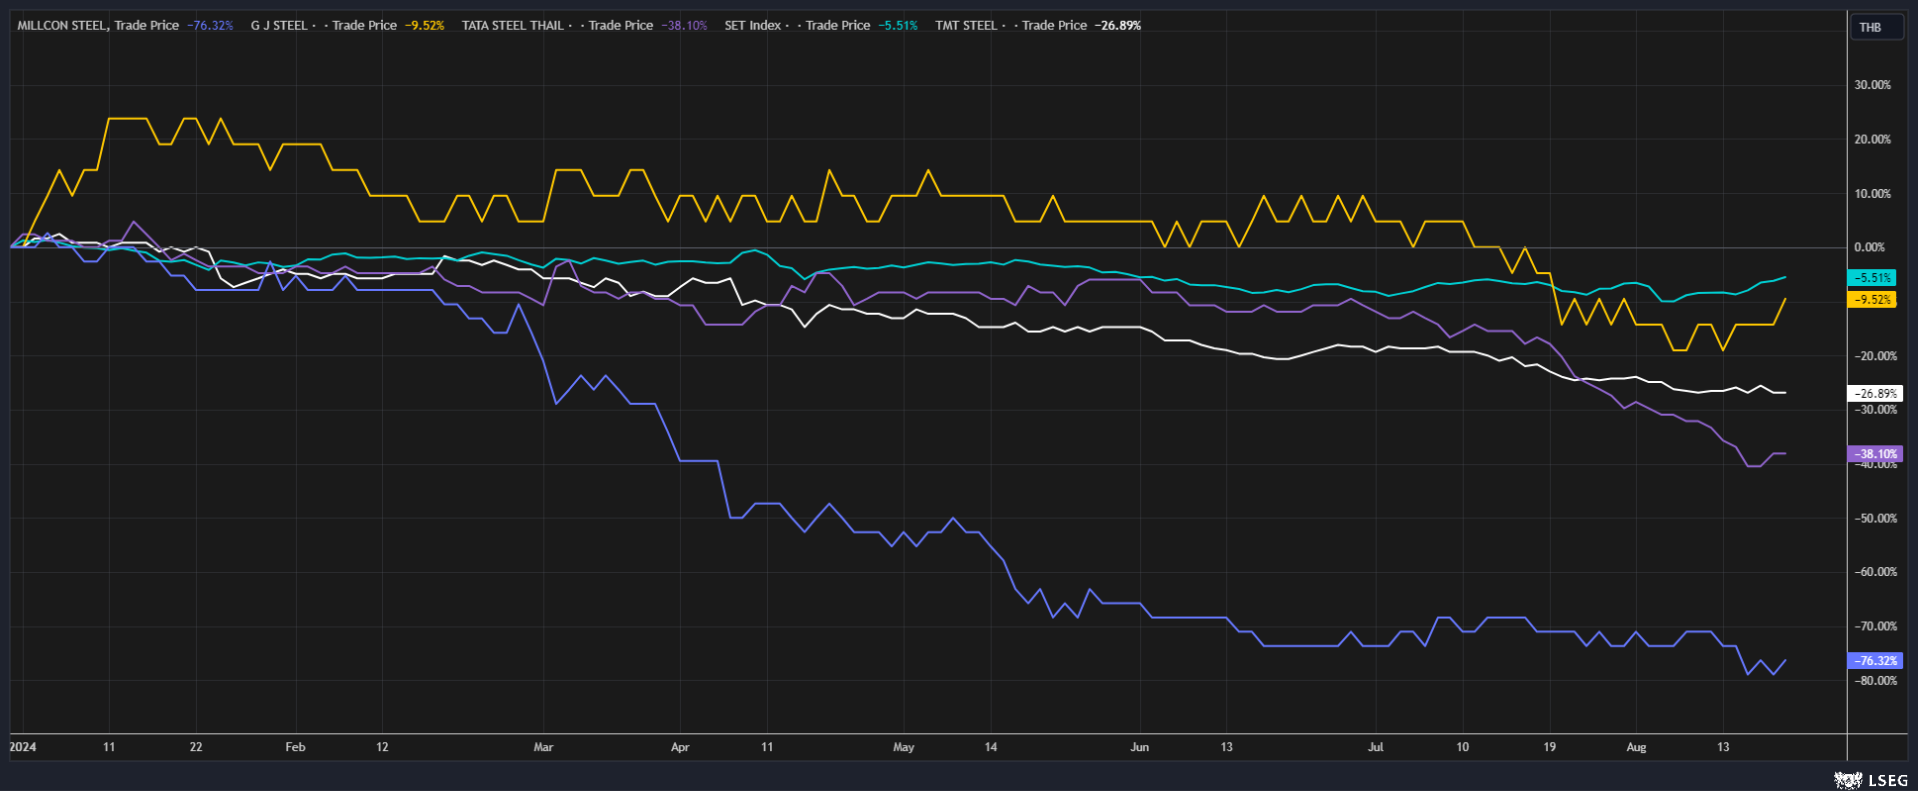Screen dimensions: 1918x791
Task: Click the 10.00% y-axis label
Action: 1872,194
